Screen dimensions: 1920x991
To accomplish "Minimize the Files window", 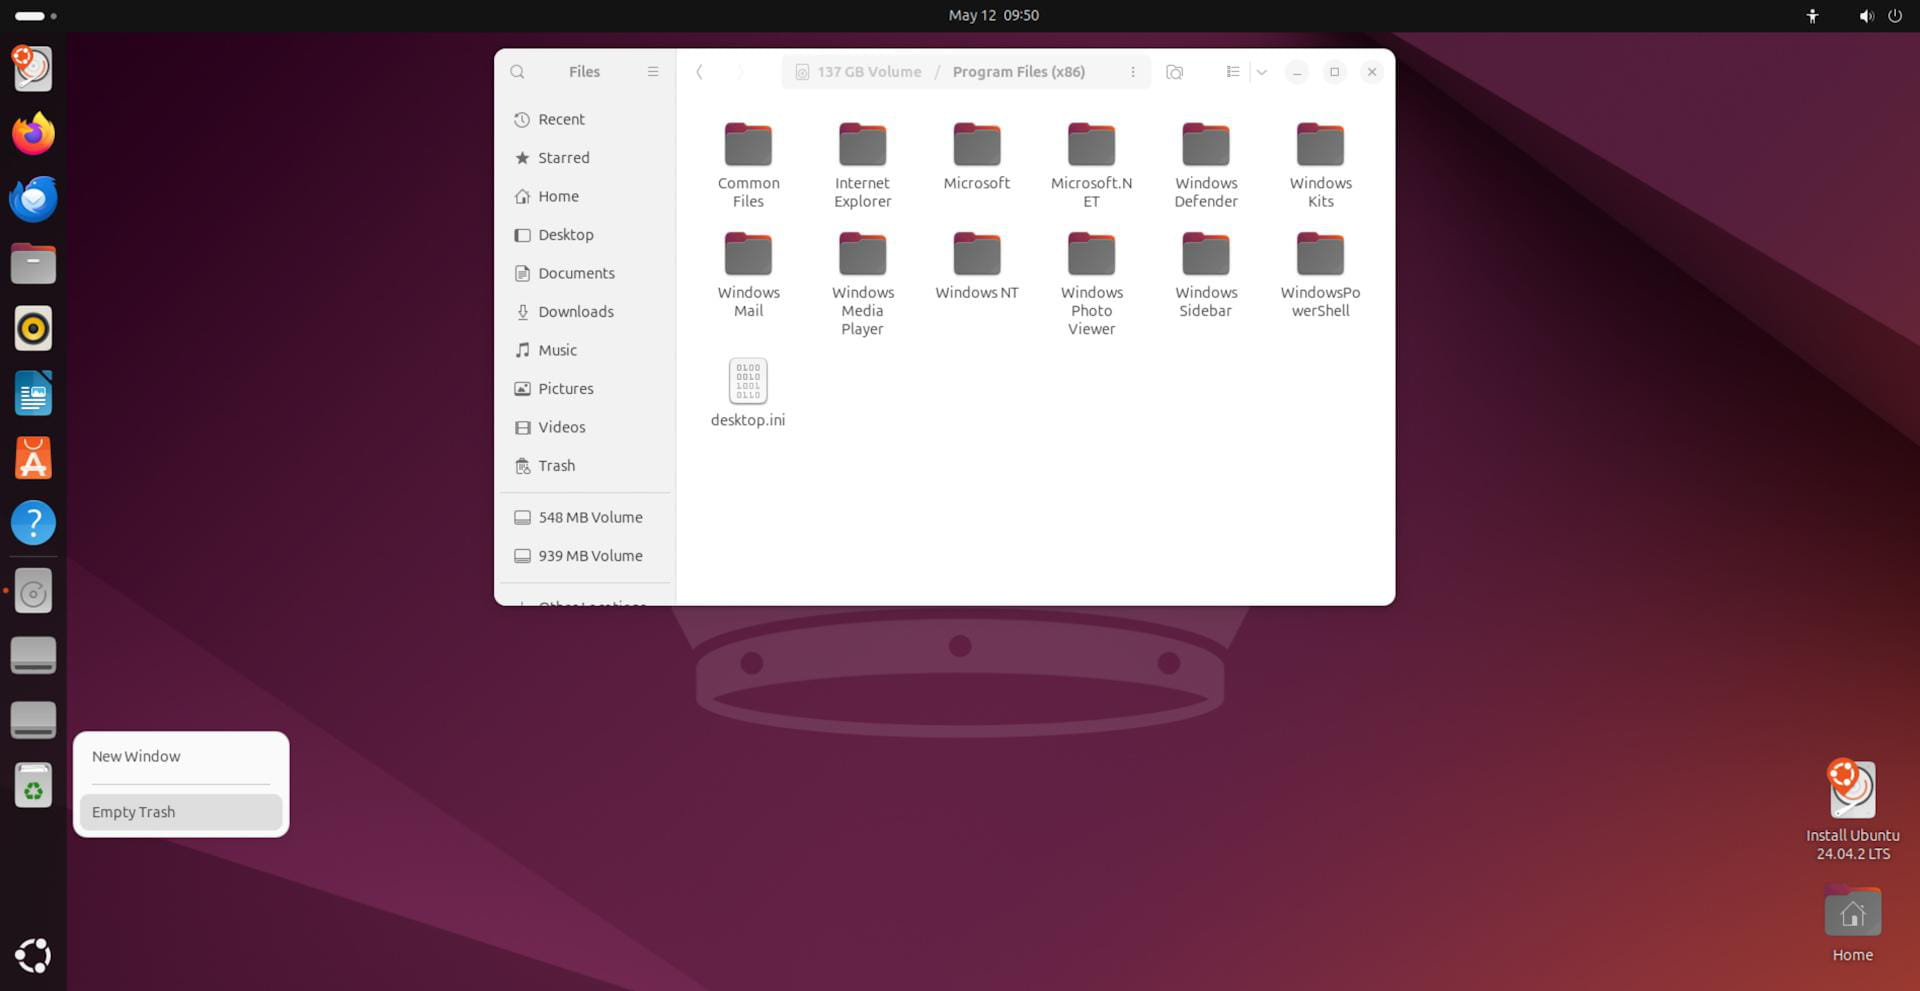I will pos(1296,72).
